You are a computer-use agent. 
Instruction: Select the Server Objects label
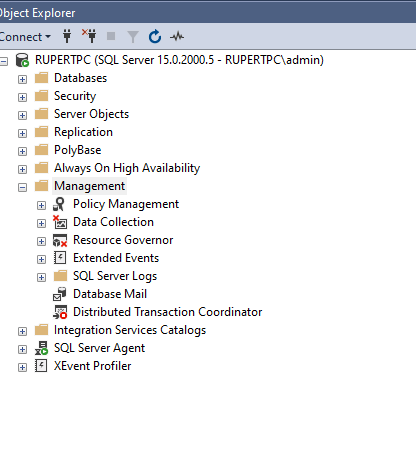click(x=91, y=114)
